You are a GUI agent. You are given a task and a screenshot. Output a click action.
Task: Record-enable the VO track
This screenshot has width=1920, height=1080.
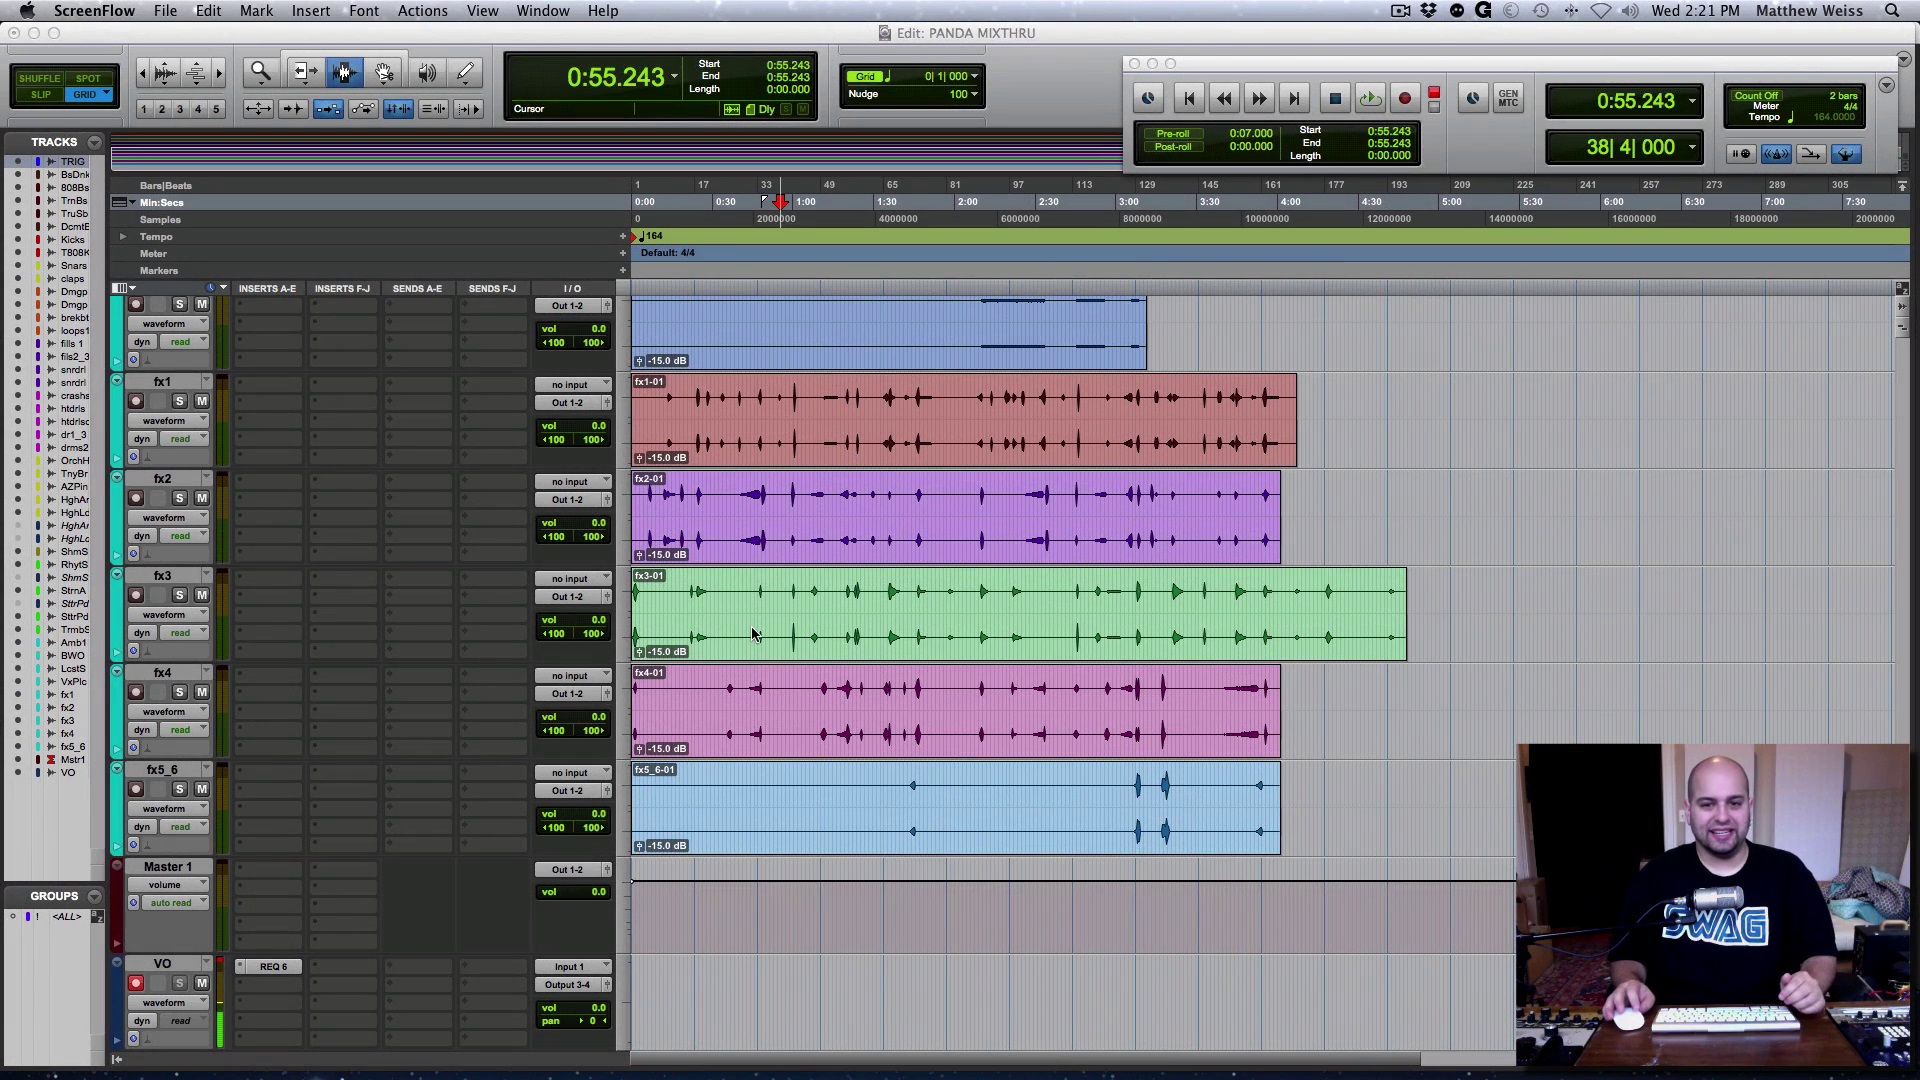(x=136, y=983)
